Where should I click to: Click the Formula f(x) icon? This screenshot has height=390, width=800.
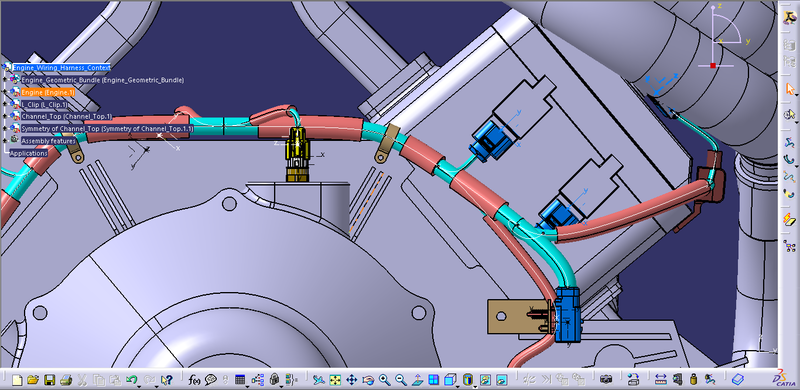[194, 380]
